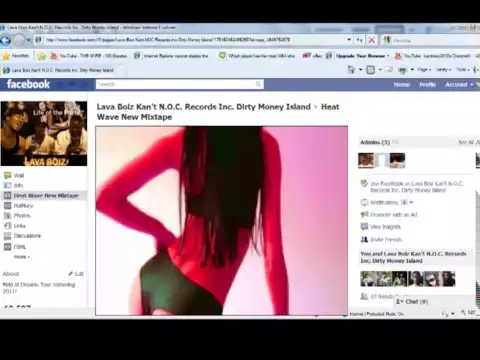Click the last admin profile thumbnail
The height and width of the screenshot is (360, 480).
pyautogui.click(x=397, y=160)
